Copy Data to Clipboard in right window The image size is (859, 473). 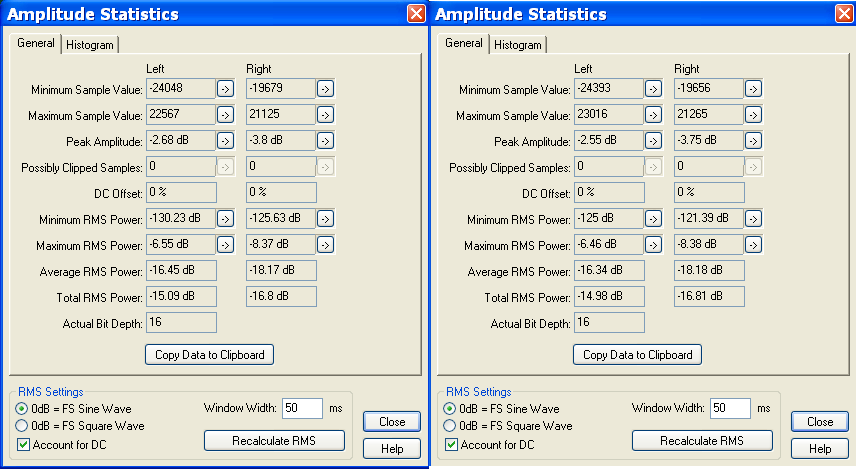(637, 355)
